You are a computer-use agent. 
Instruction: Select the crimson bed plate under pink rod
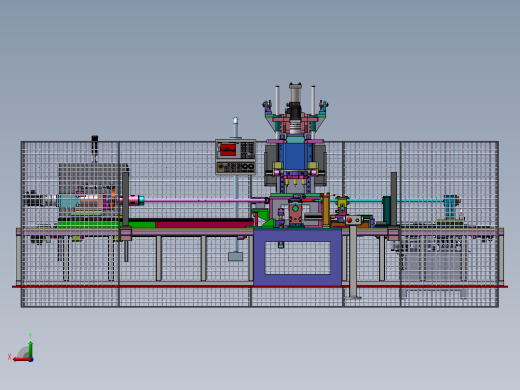204,225
